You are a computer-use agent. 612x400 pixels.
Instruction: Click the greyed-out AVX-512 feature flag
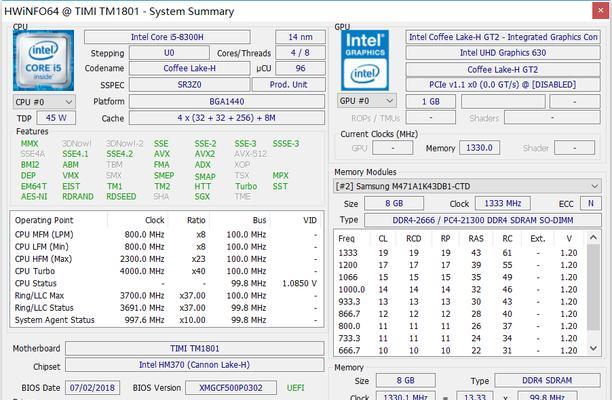click(251, 154)
